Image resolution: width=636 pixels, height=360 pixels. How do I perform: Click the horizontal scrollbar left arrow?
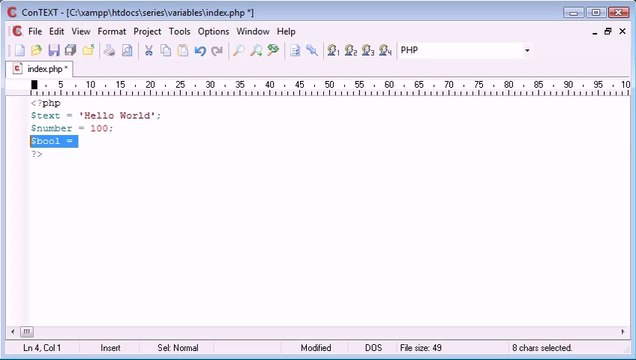tap(13, 332)
